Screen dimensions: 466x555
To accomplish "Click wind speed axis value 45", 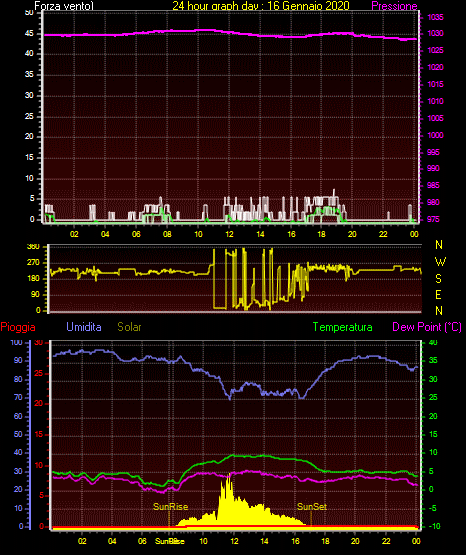I will pos(29,34).
